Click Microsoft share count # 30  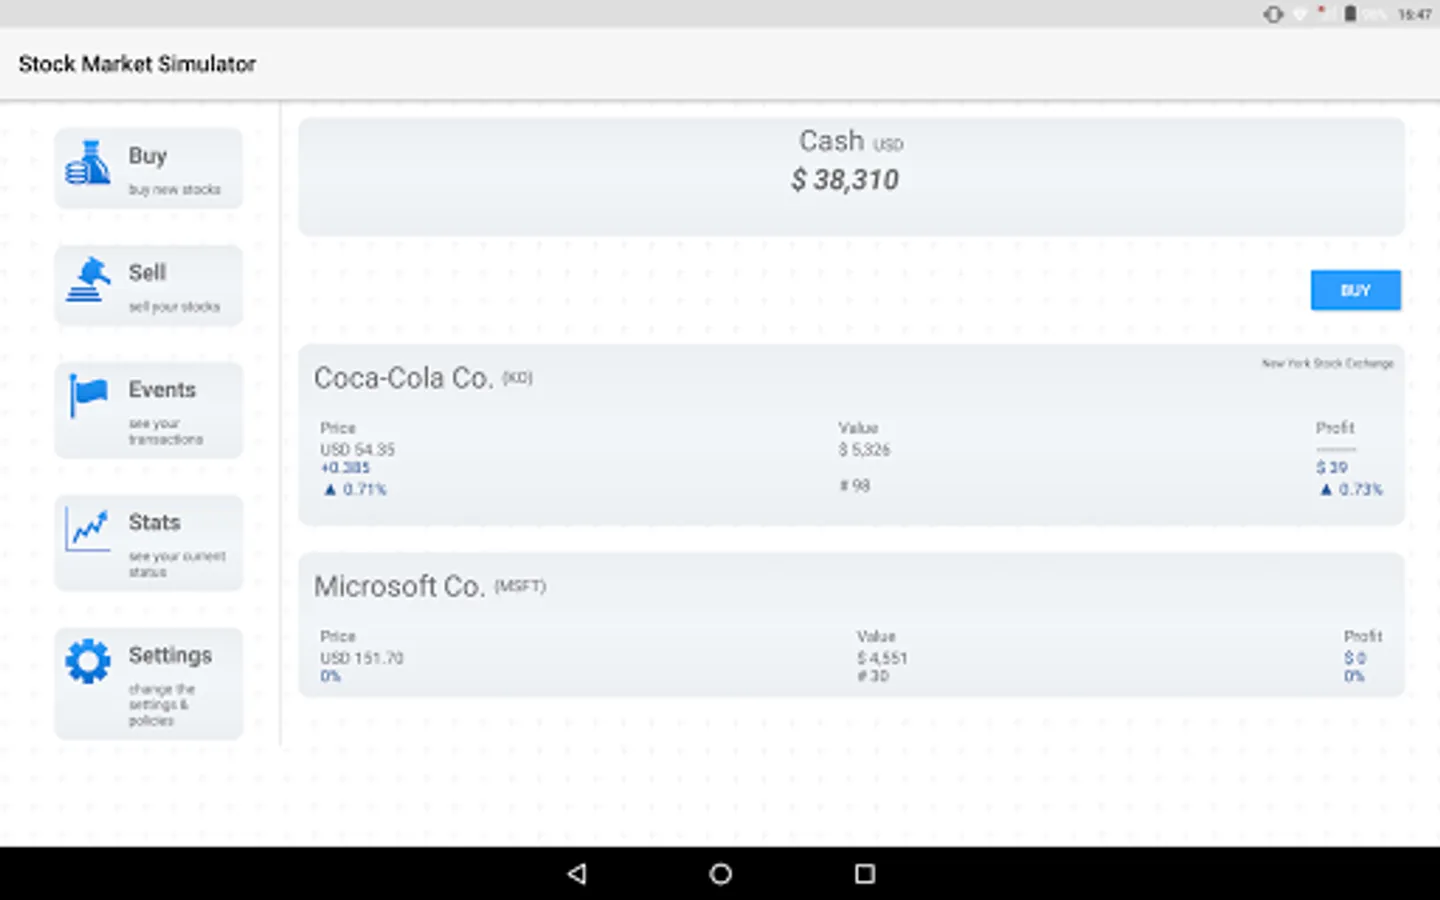[873, 676]
